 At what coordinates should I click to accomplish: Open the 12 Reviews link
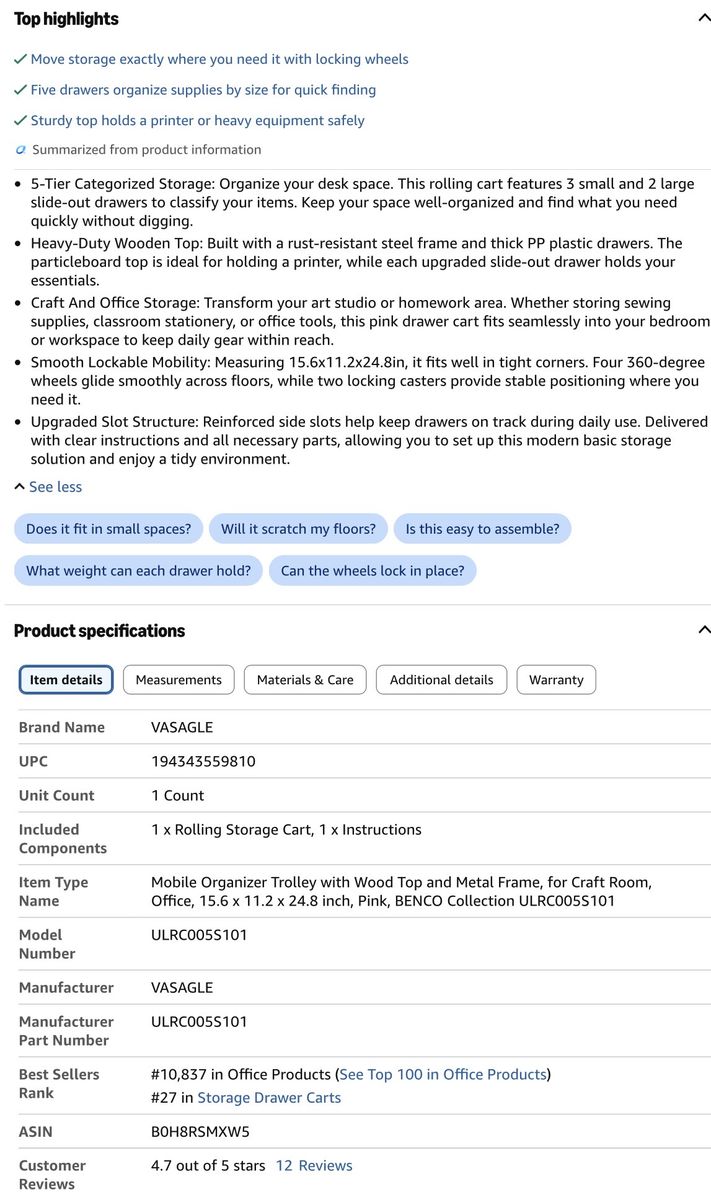click(314, 1166)
